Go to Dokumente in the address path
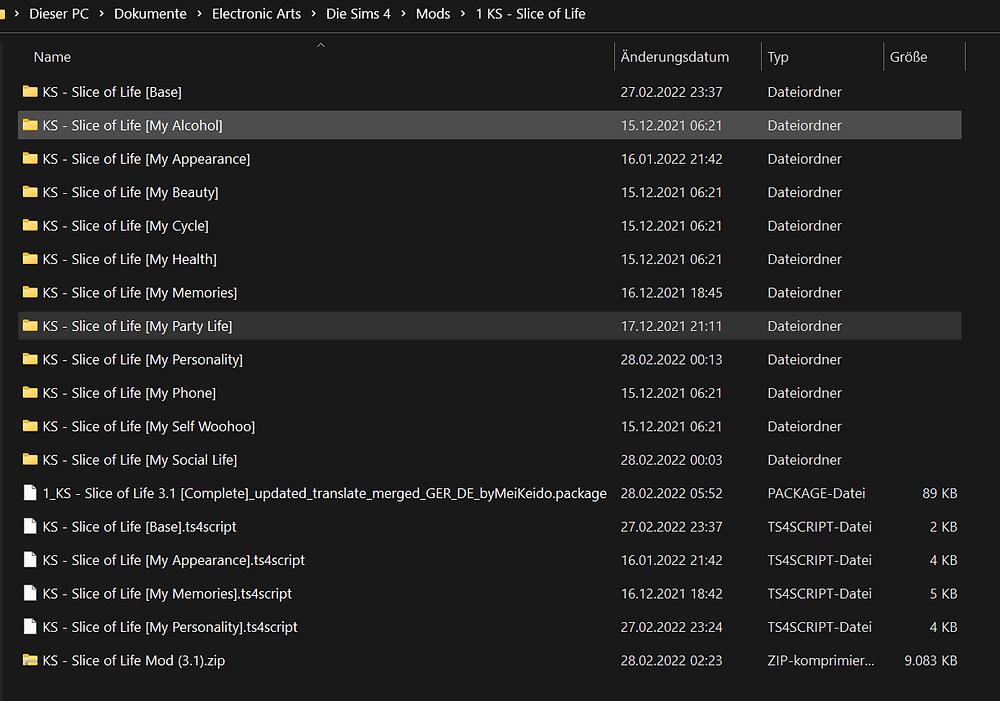This screenshot has height=701, width=1000. click(151, 13)
